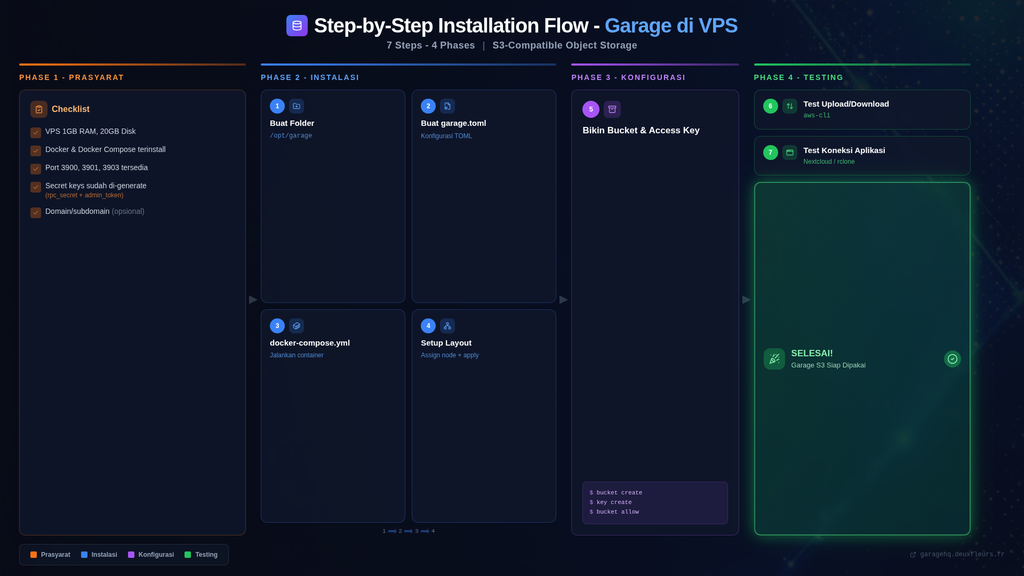Image resolution: width=1024 pixels, height=576 pixels.
Task: Toggle the VPS 1GB RAM, 20GB Disk checkbox
Action: click(x=36, y=132)
